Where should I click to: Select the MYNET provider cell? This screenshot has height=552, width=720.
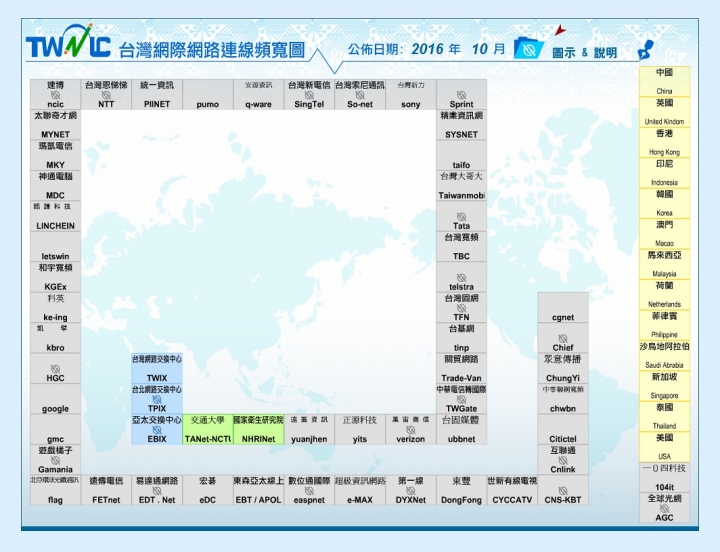(56, 124)
